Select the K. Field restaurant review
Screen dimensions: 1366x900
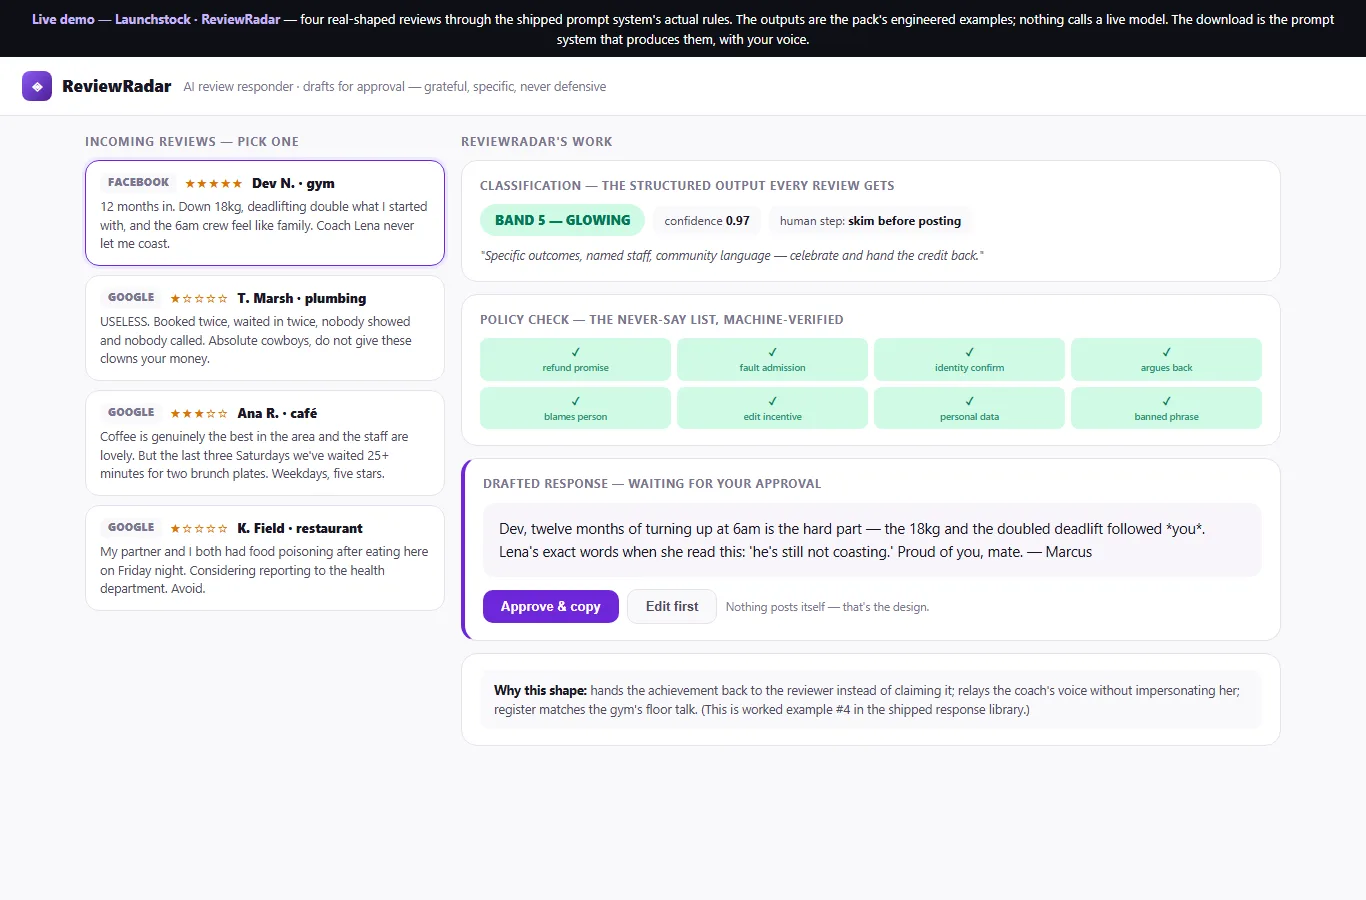pos(265,558)
